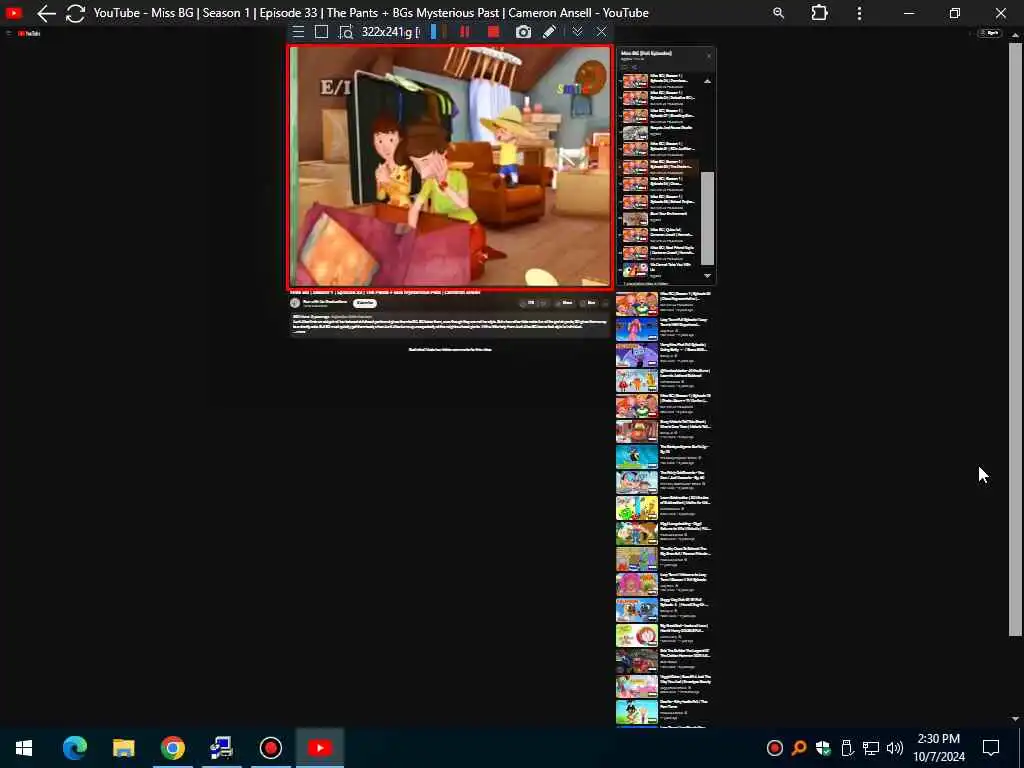Image resolution: width=1024 pixels, height=768 pixels.
Task: Open the second recommended video with blue thumbnail
Action: (x=637, y=329)
